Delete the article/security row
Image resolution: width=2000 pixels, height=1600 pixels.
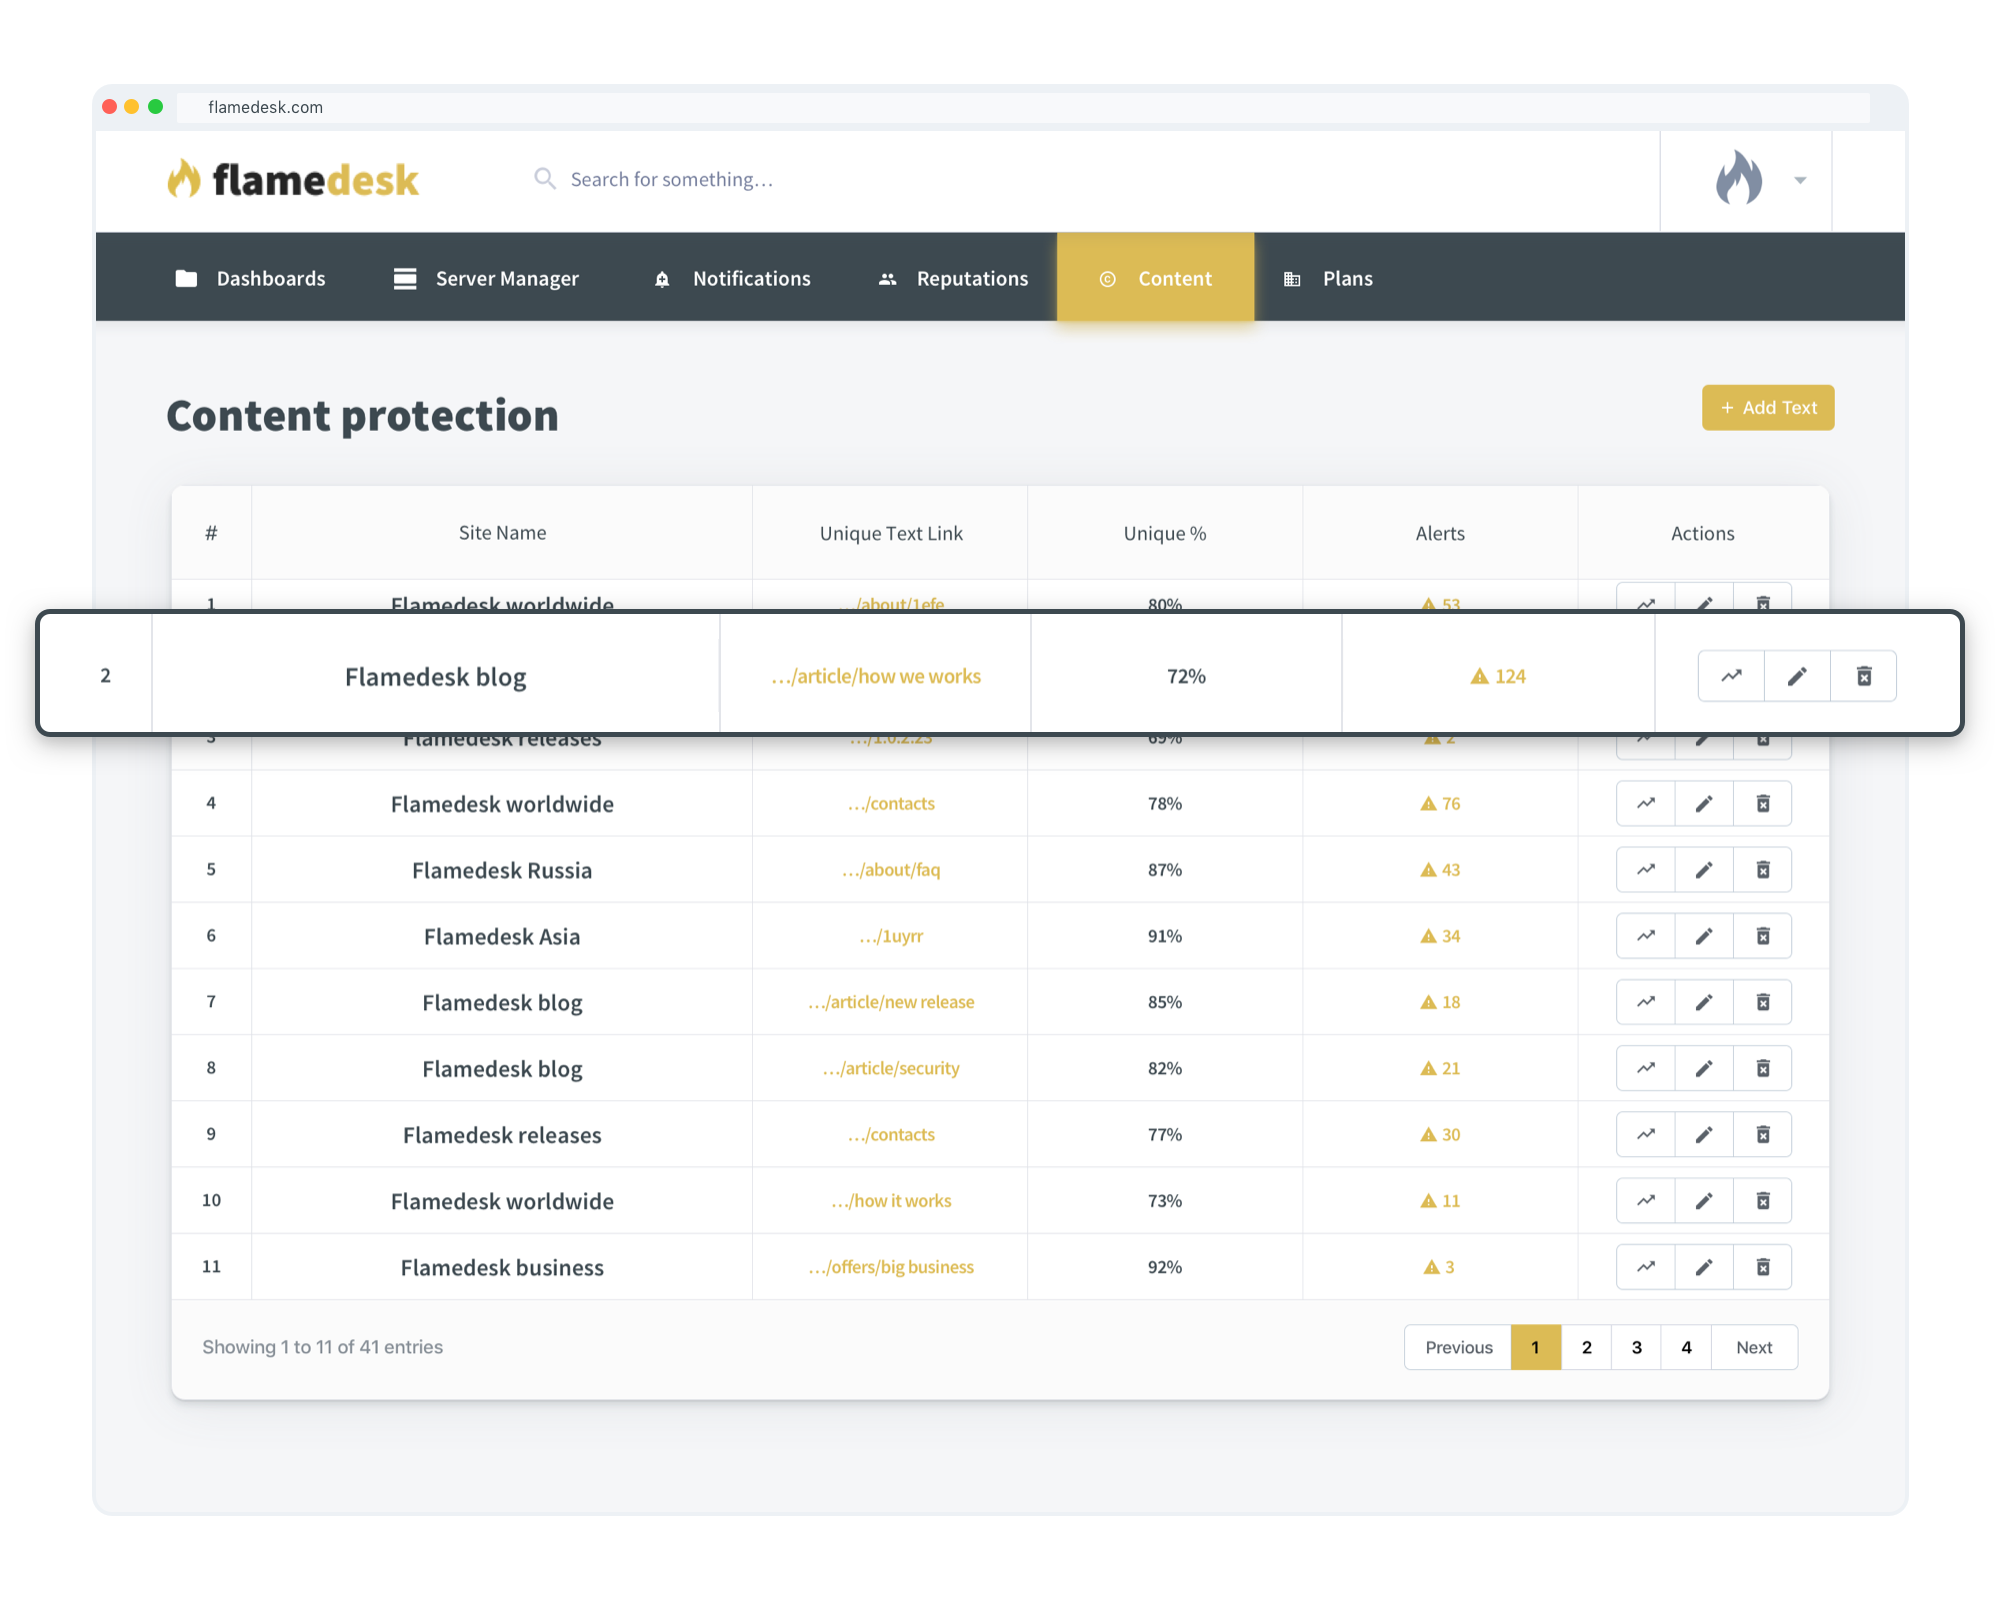point(1763,1068)
